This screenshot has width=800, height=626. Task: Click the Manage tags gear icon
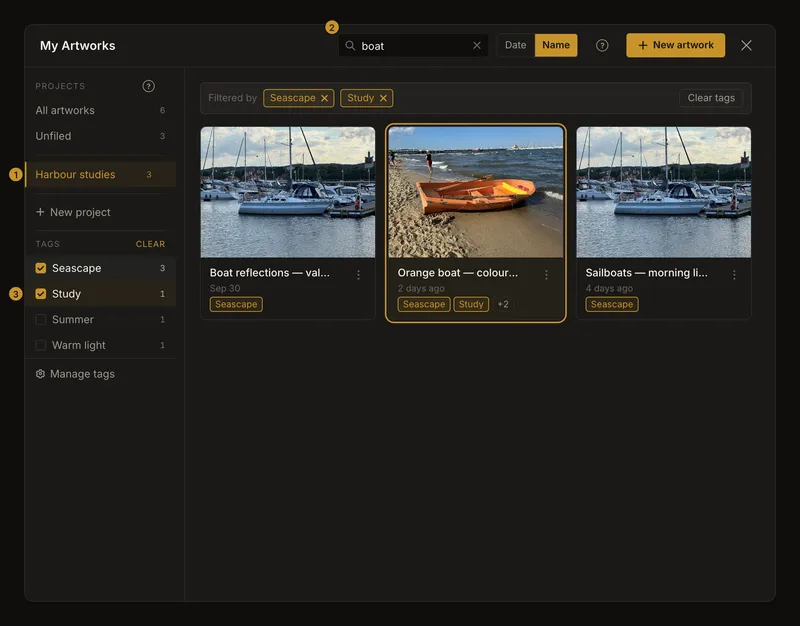[x=40, y=374]
